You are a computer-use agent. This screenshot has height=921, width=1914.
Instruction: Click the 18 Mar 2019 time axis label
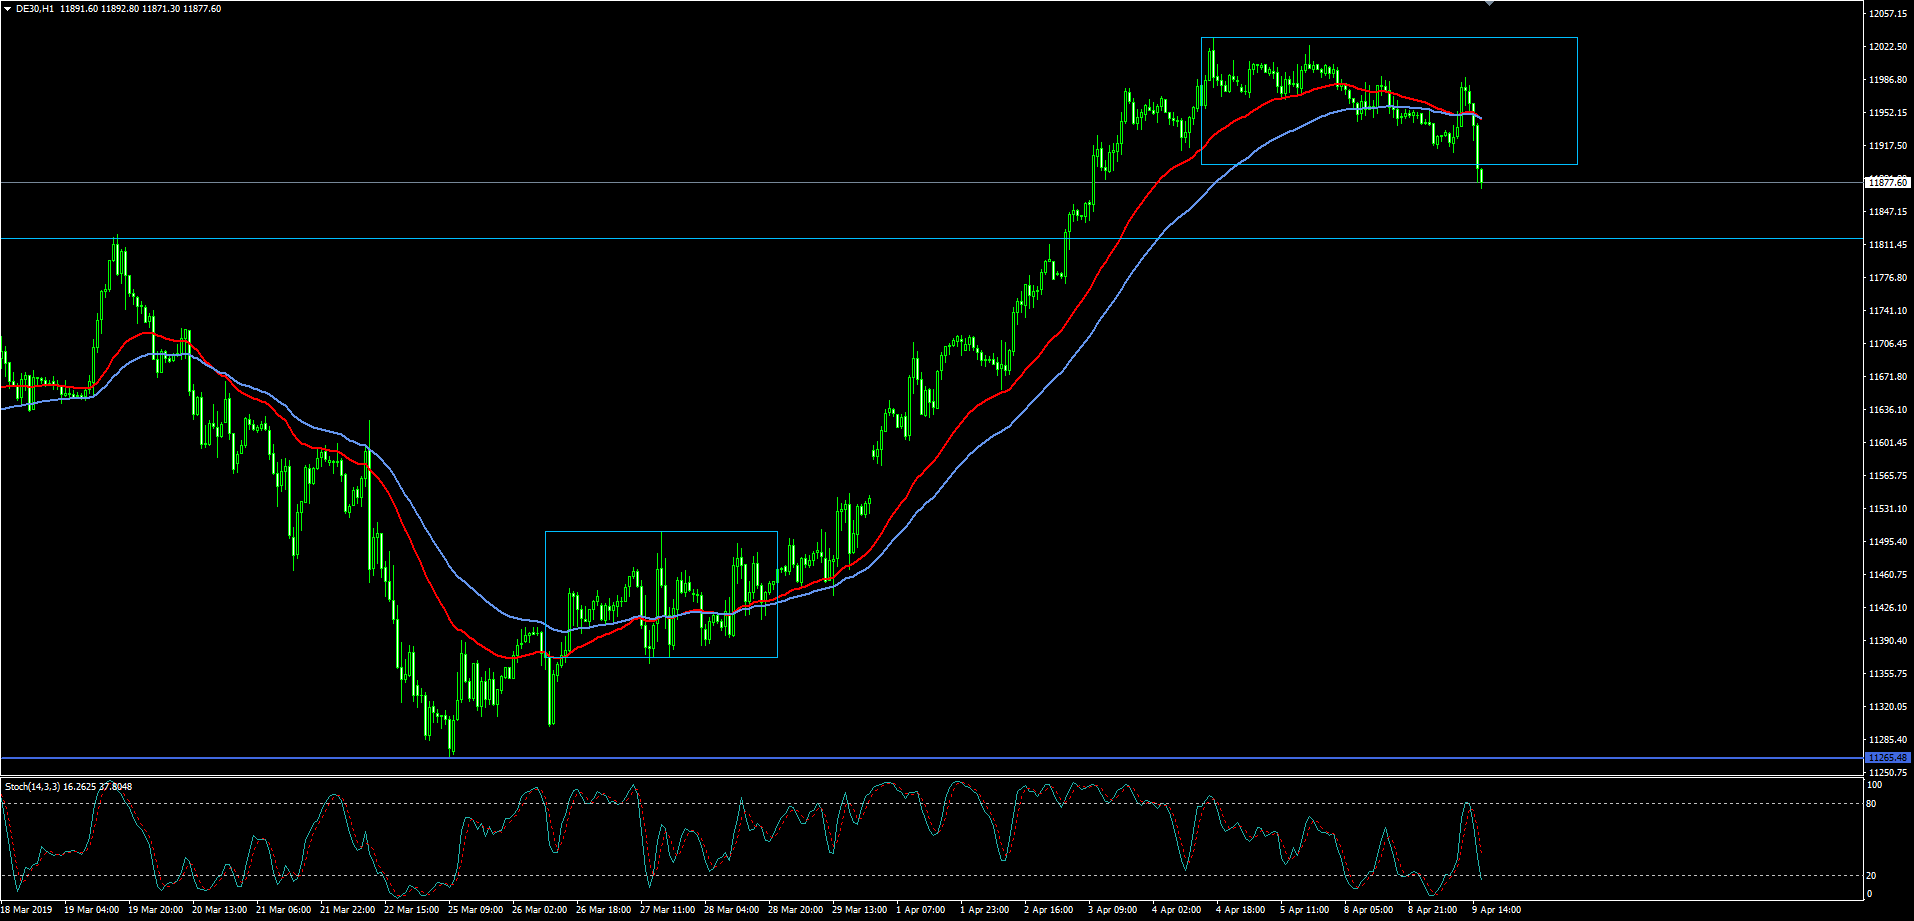pos(26,910)
